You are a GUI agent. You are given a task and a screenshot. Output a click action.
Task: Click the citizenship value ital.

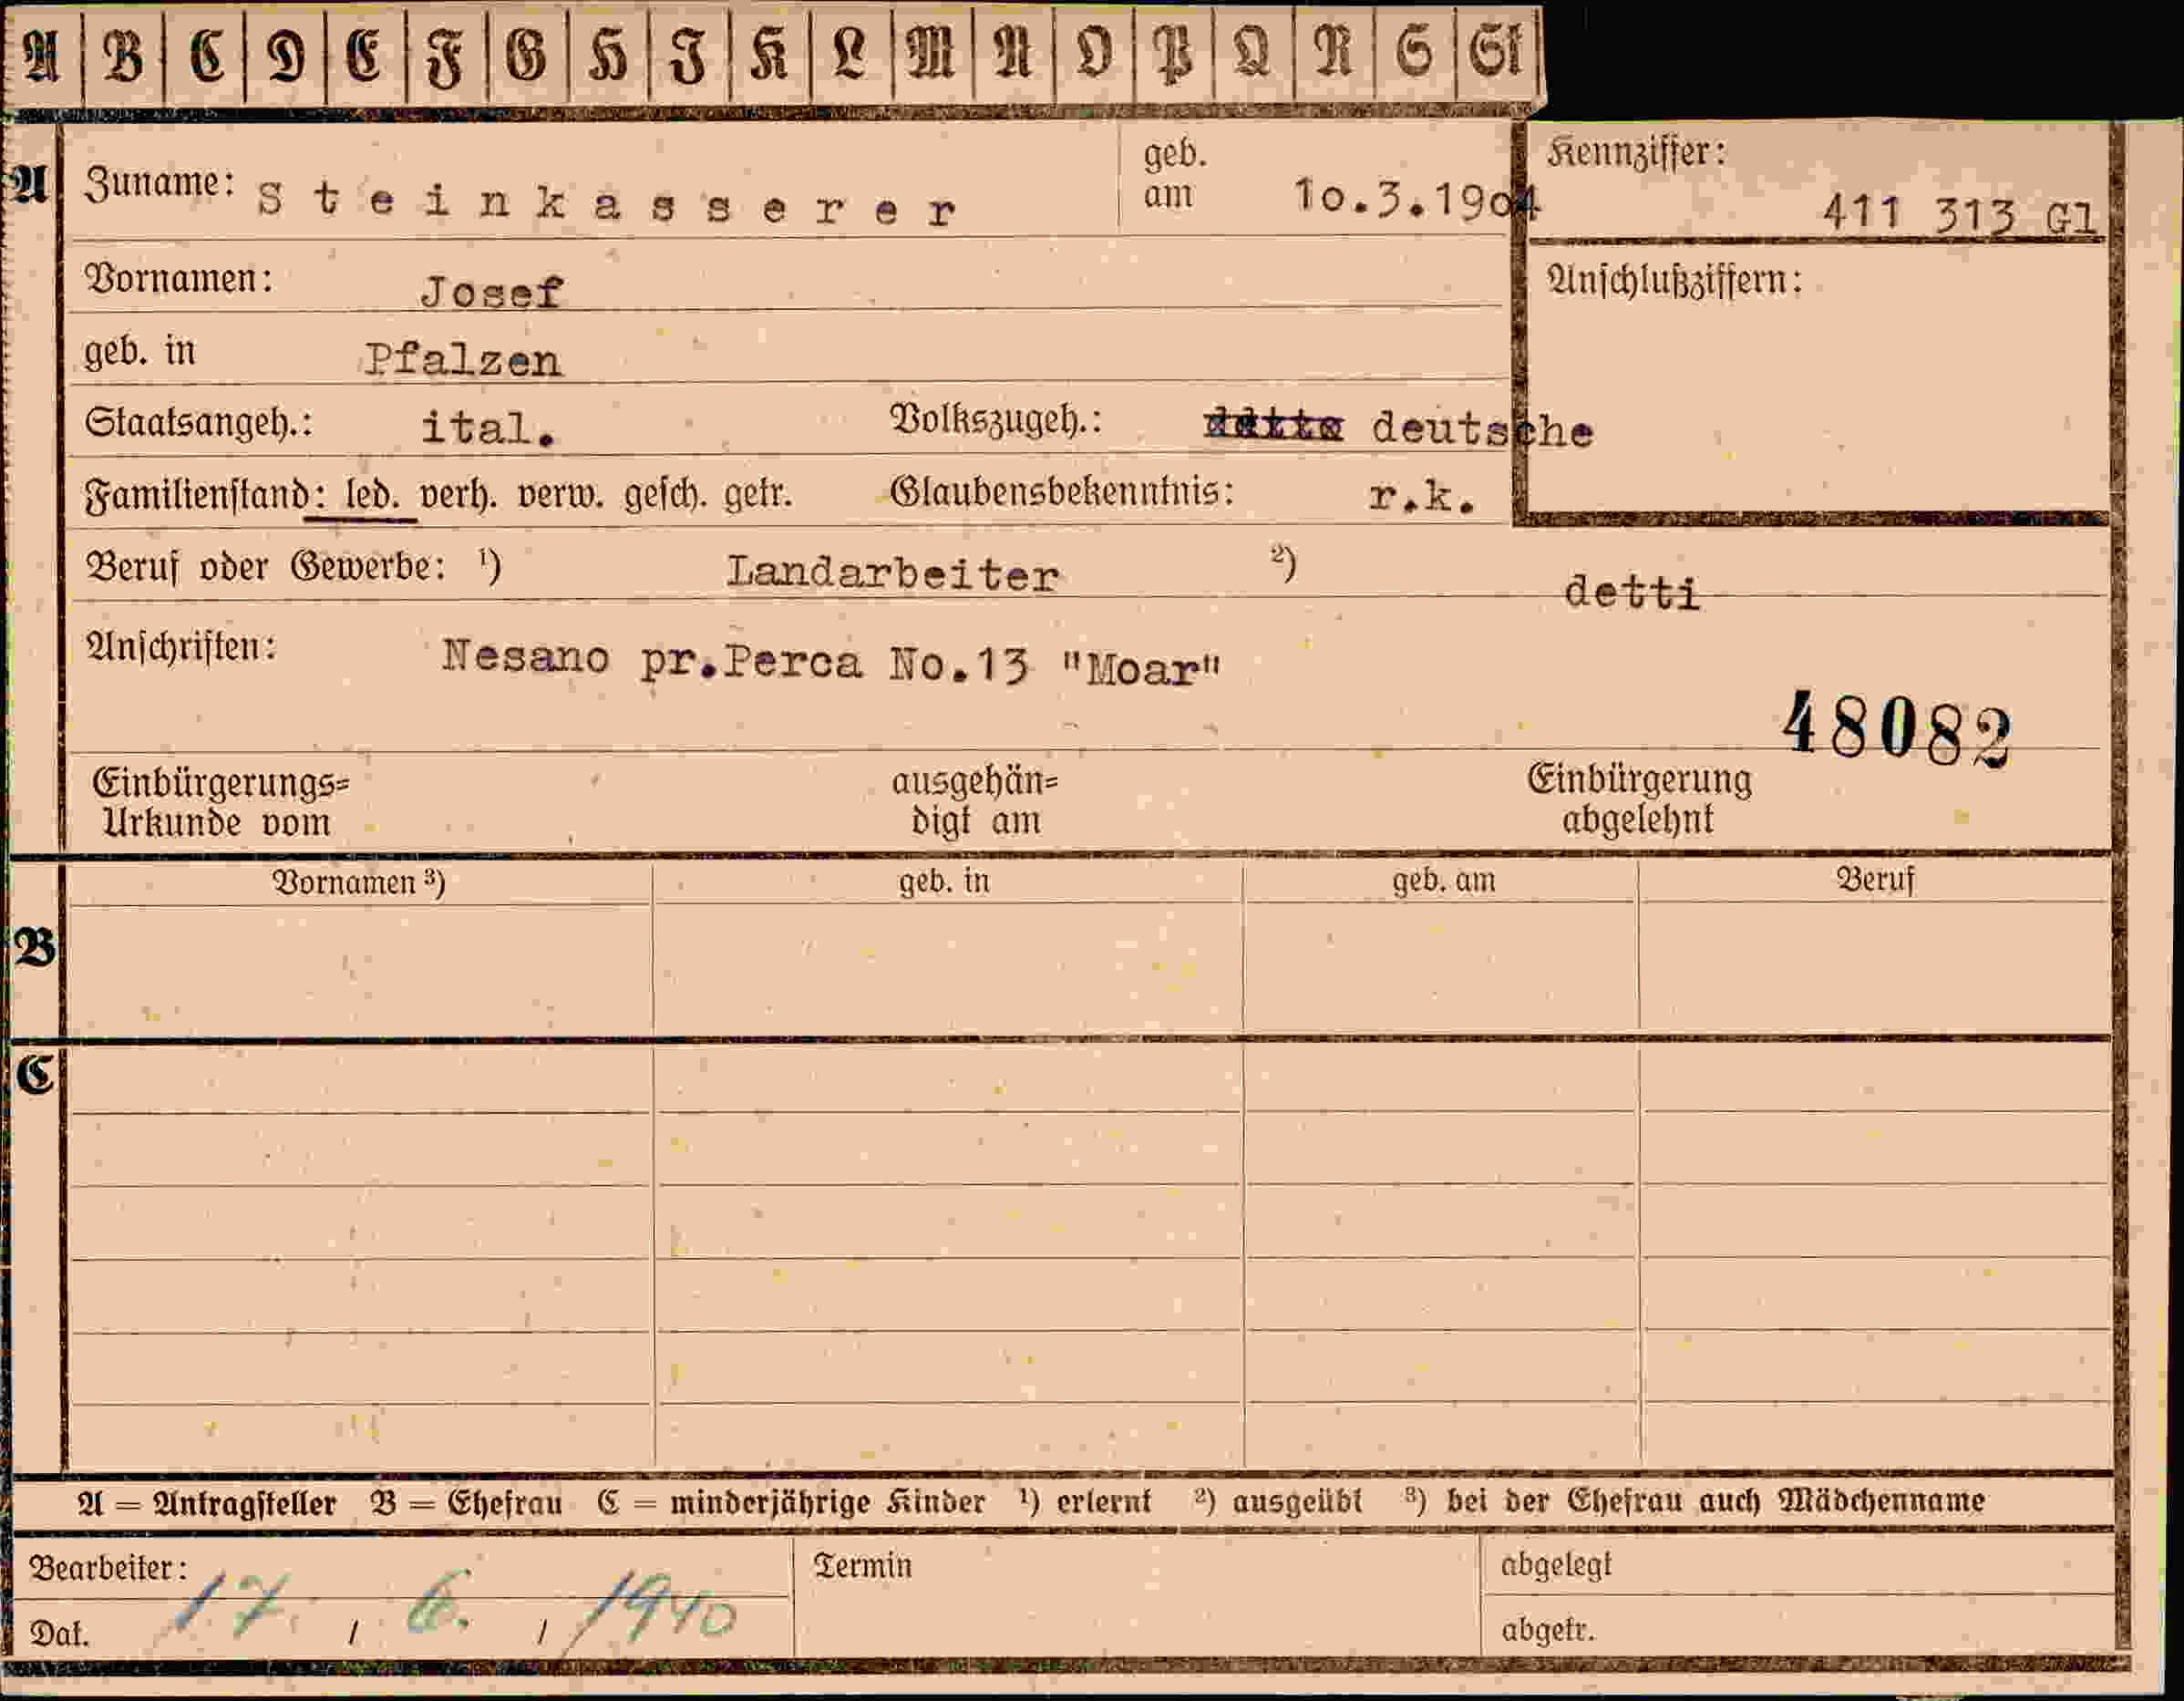click(x=488, y=429)
